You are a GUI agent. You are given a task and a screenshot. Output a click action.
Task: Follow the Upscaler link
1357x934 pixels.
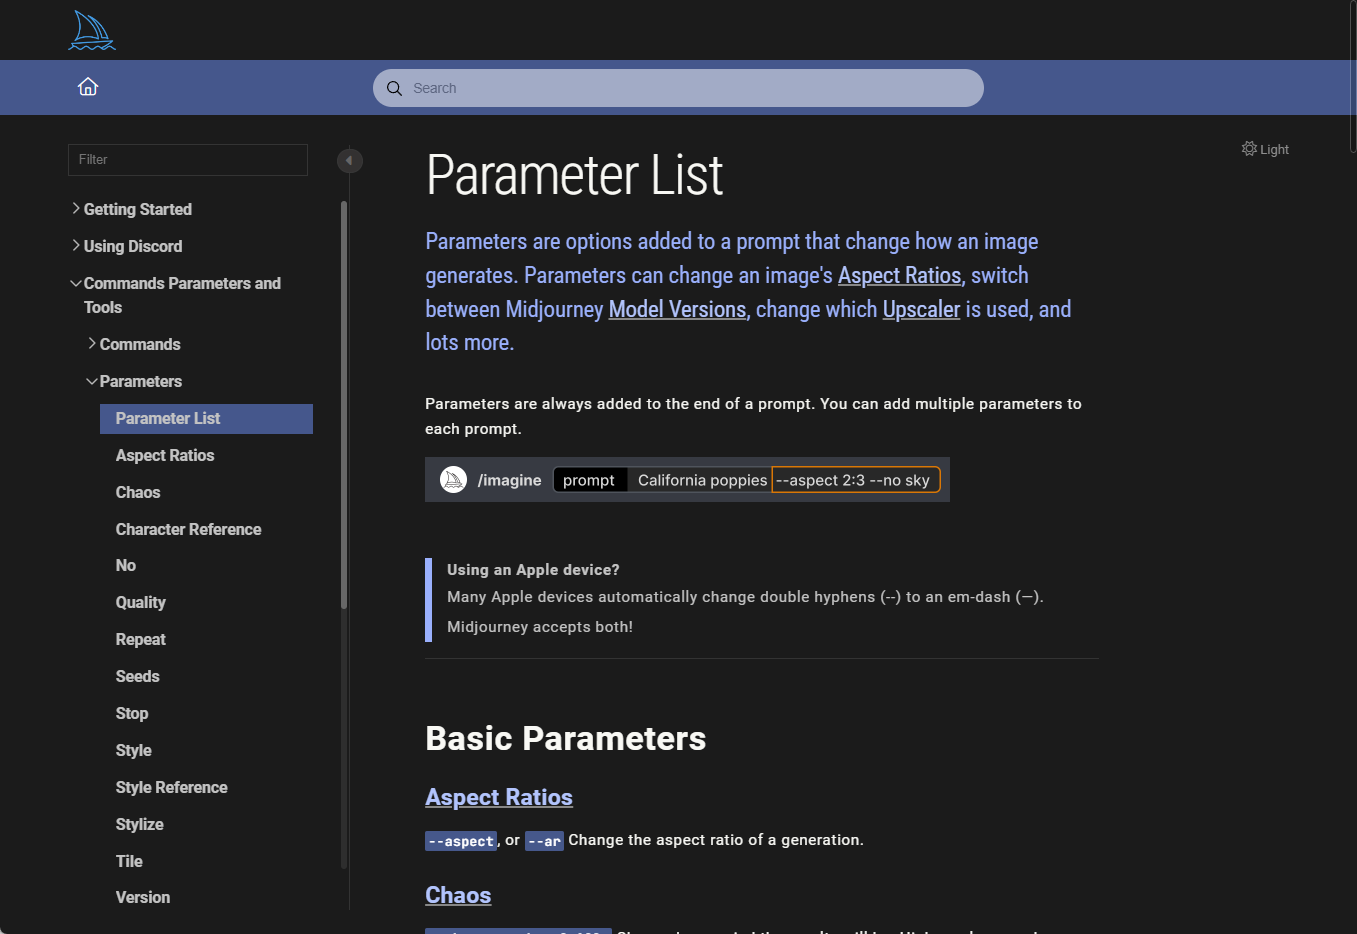921,309
